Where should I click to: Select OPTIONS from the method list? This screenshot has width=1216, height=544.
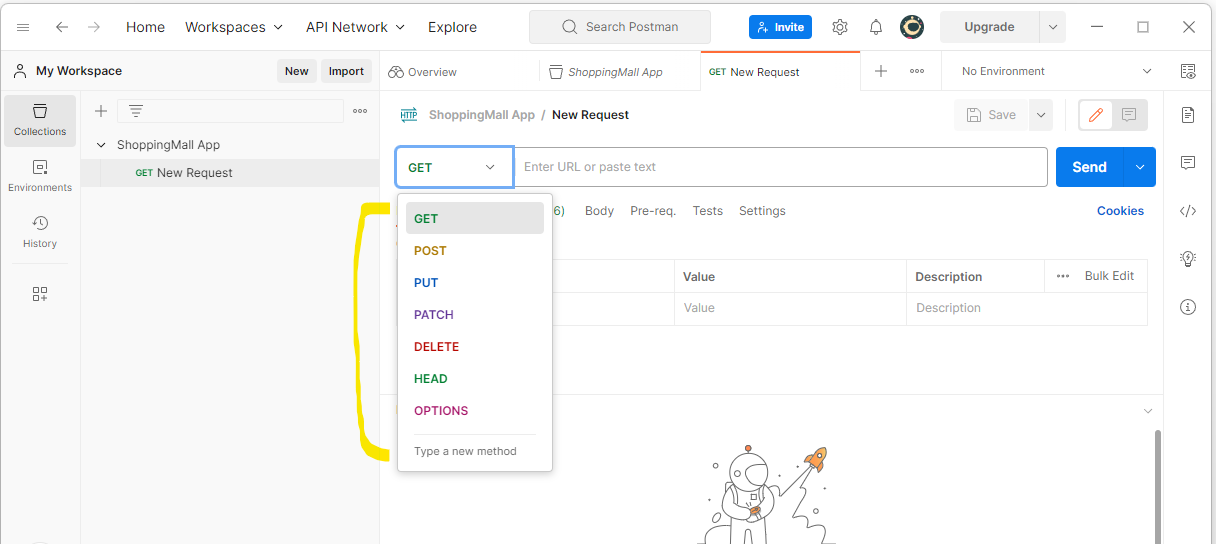(475, 410)
